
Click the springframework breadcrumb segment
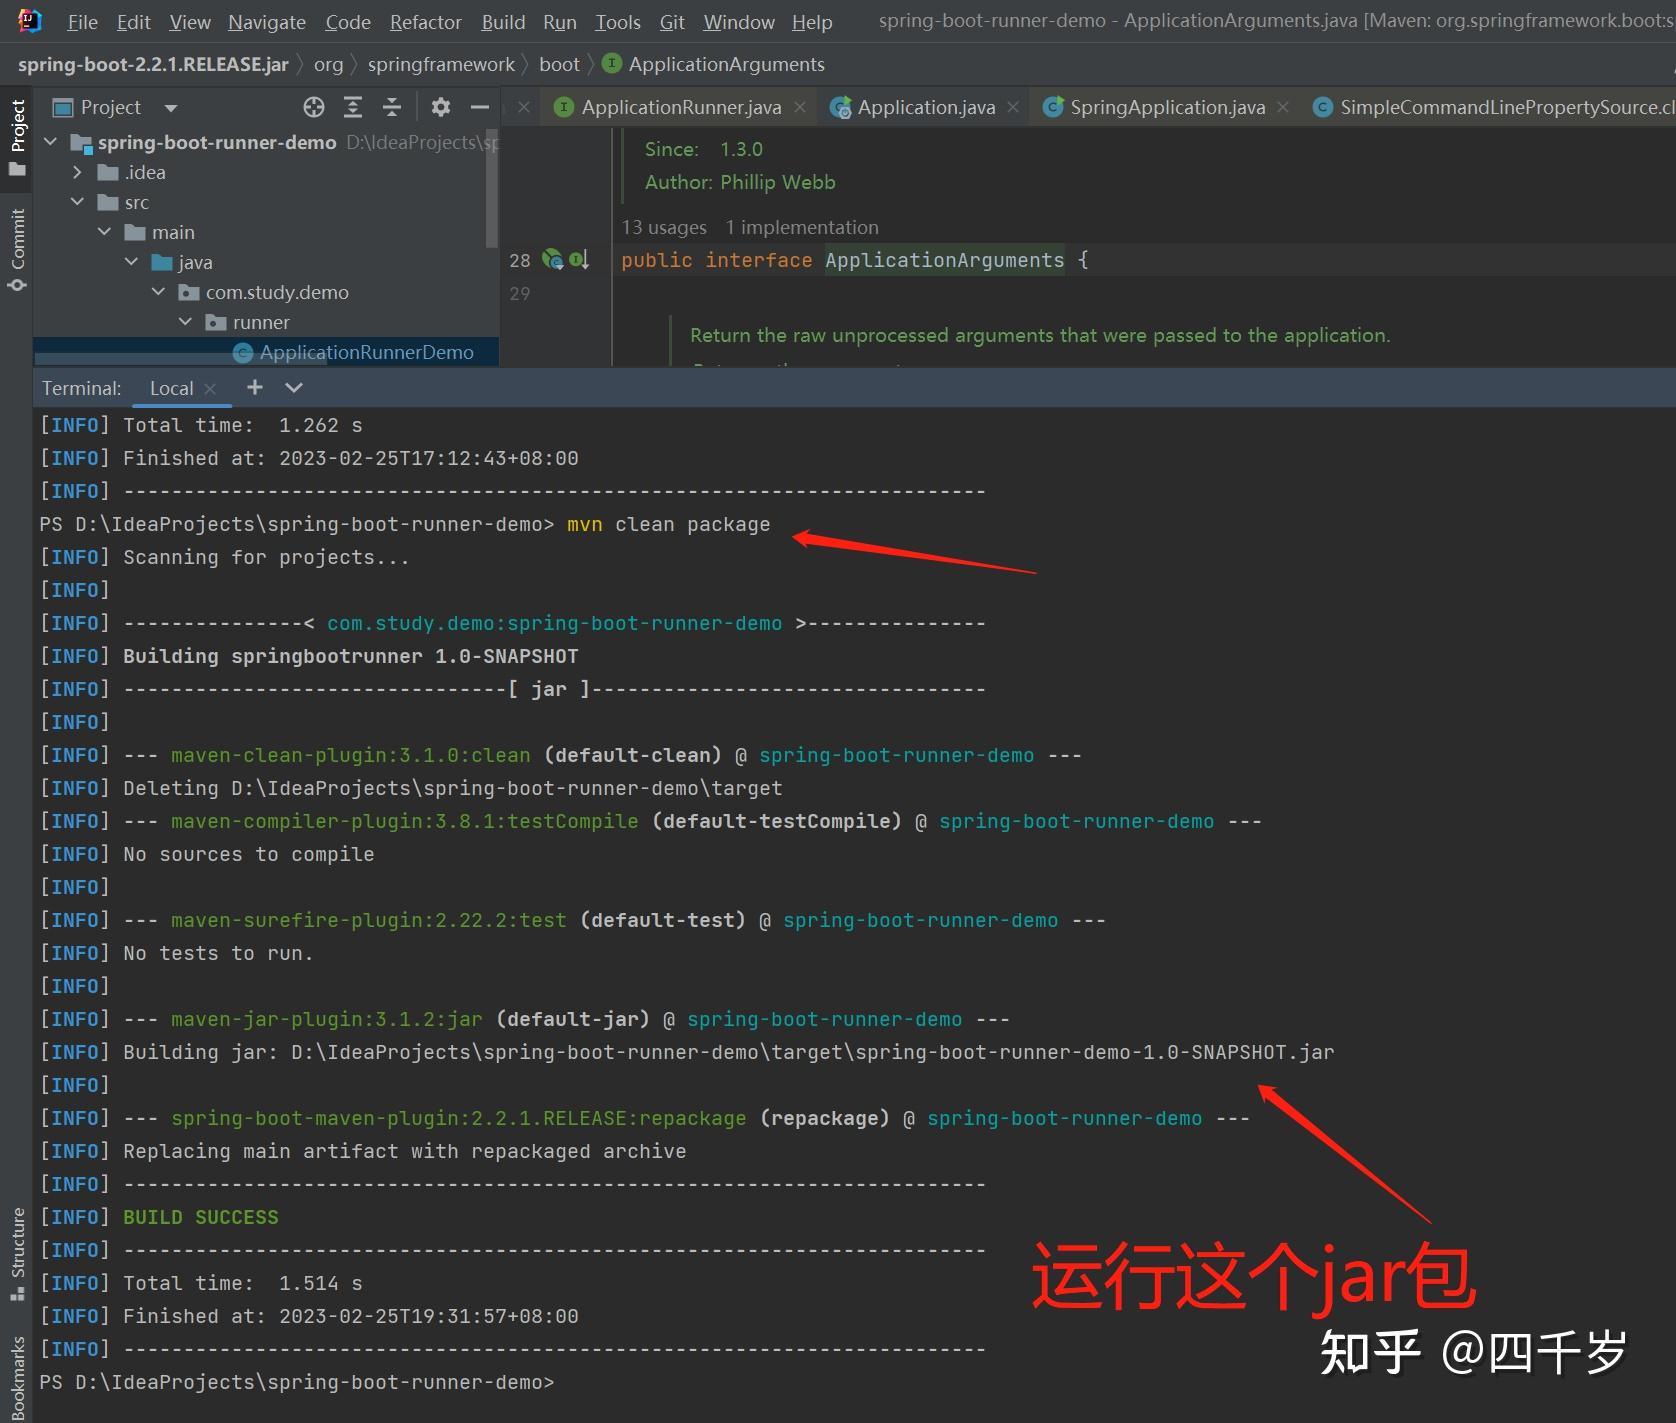pos(441,64)
